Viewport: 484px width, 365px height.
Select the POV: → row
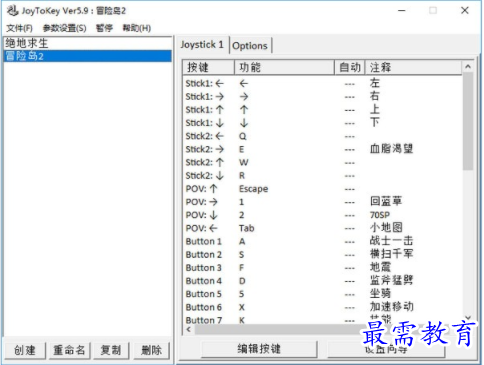[x=322, y=202]
